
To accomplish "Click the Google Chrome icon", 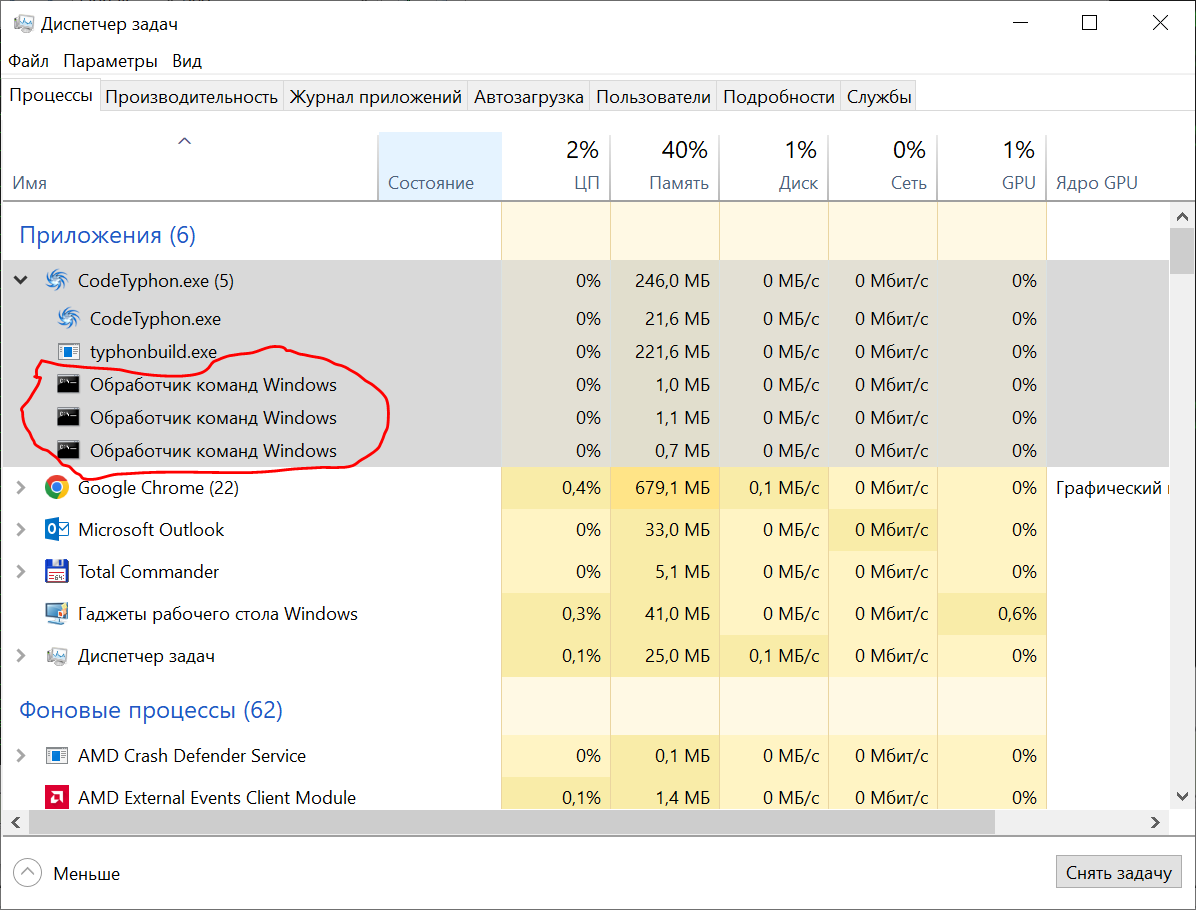I will click(56, 487).
